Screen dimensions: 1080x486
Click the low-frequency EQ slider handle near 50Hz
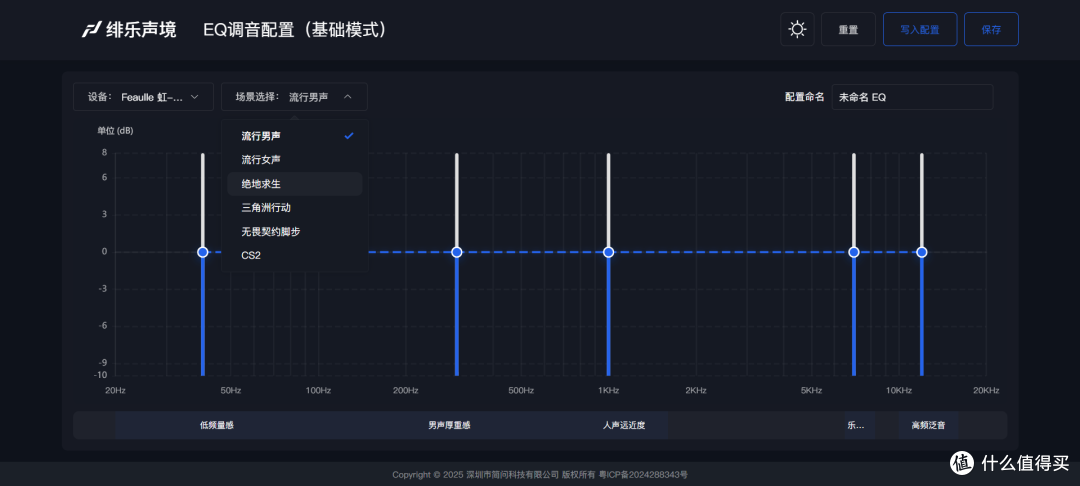click(x=202, y=252)
